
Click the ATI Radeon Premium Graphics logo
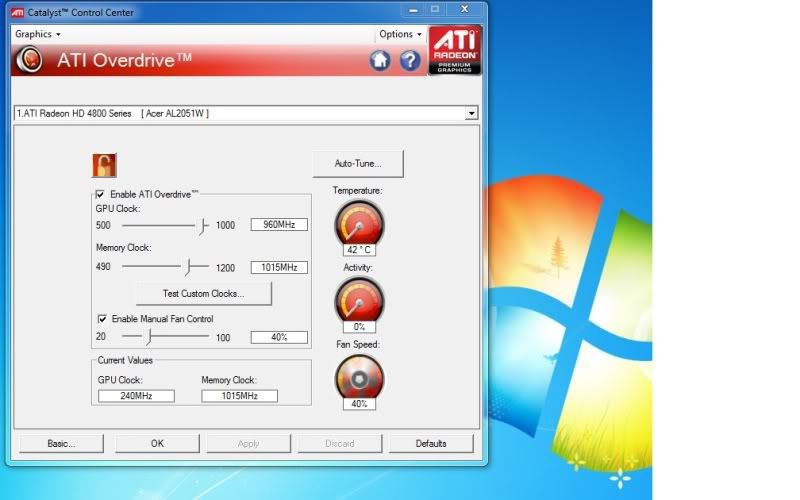[455, 51]
